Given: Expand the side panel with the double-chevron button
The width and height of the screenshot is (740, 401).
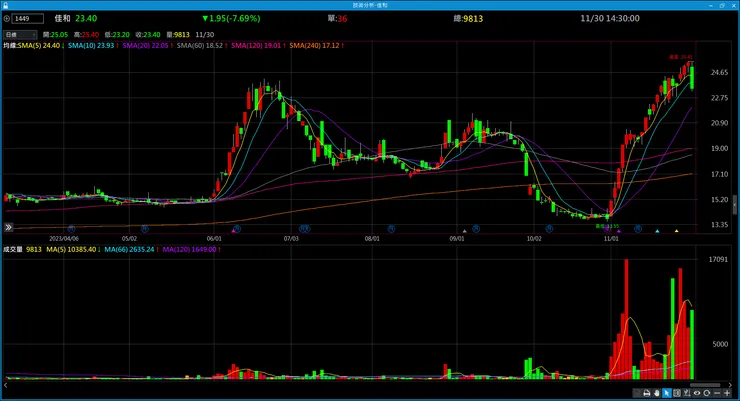Looking at the screenshot, I should 8,227.
